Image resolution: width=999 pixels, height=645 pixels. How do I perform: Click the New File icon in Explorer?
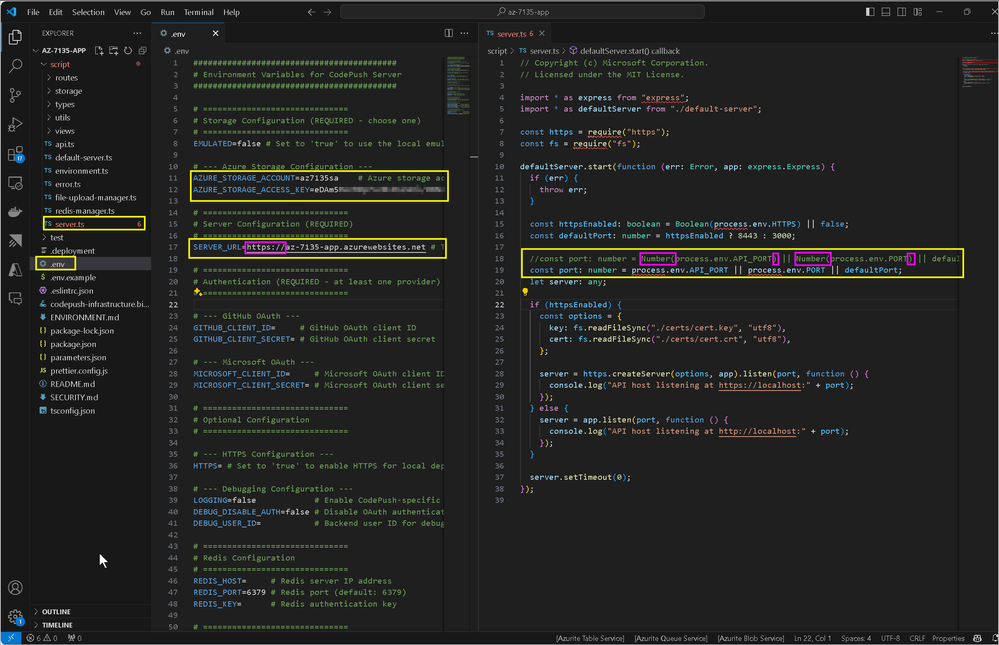coord(99,50)
